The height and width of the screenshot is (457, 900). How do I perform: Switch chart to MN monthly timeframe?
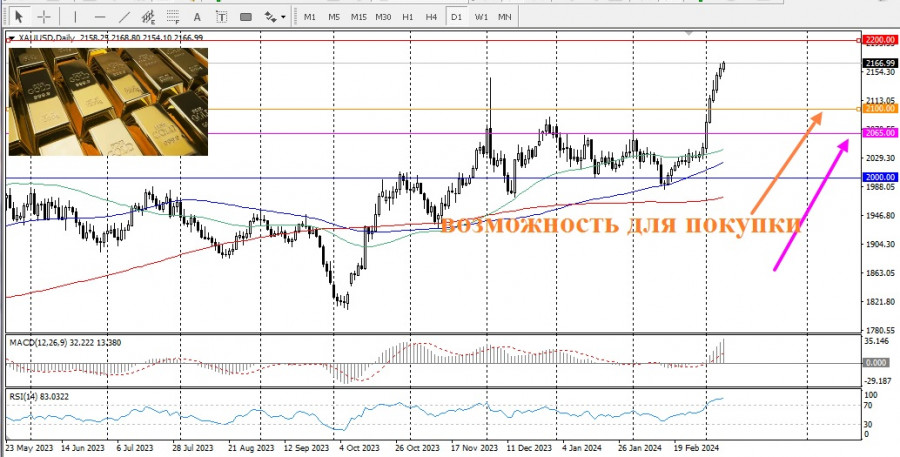coord(505,17)
